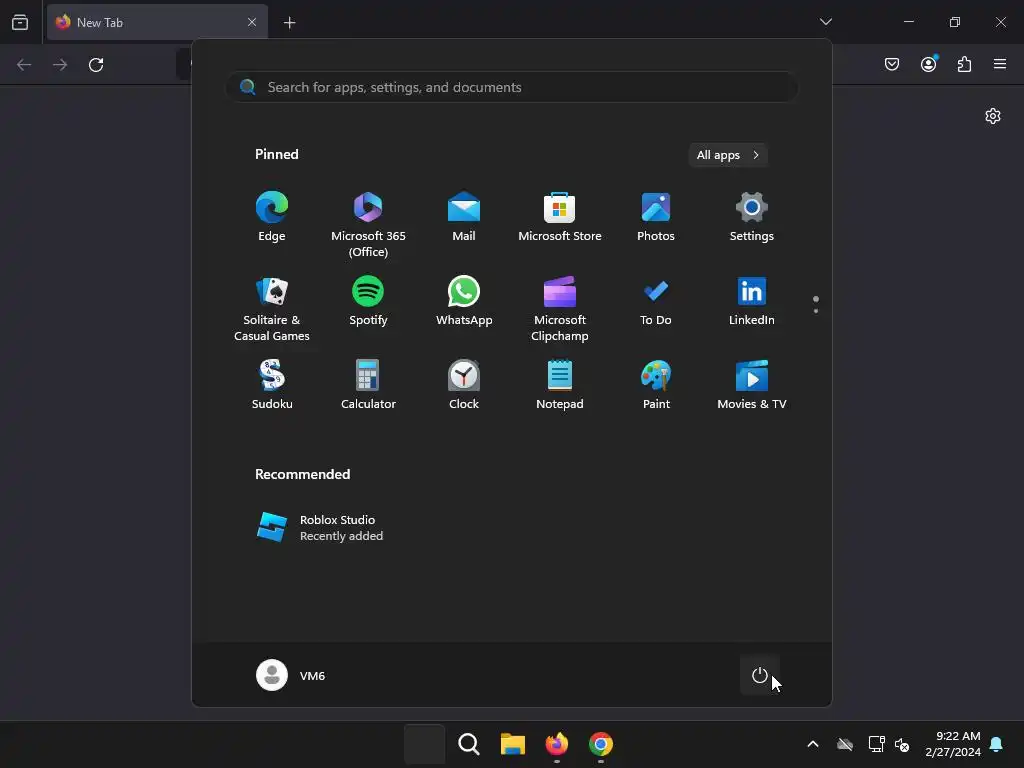The image size is (1024, 768).
Task: Open taskbar Search
Action: click(468, 744)
